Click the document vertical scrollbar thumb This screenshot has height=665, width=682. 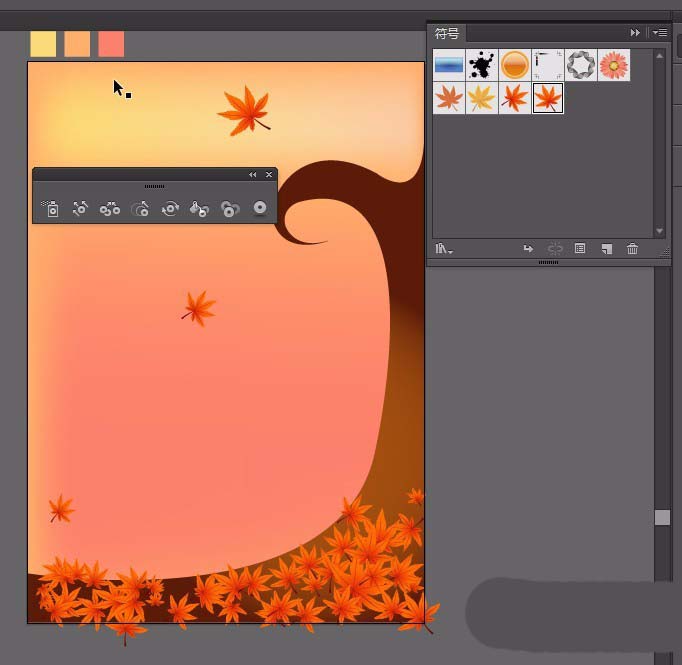[662, 518]
